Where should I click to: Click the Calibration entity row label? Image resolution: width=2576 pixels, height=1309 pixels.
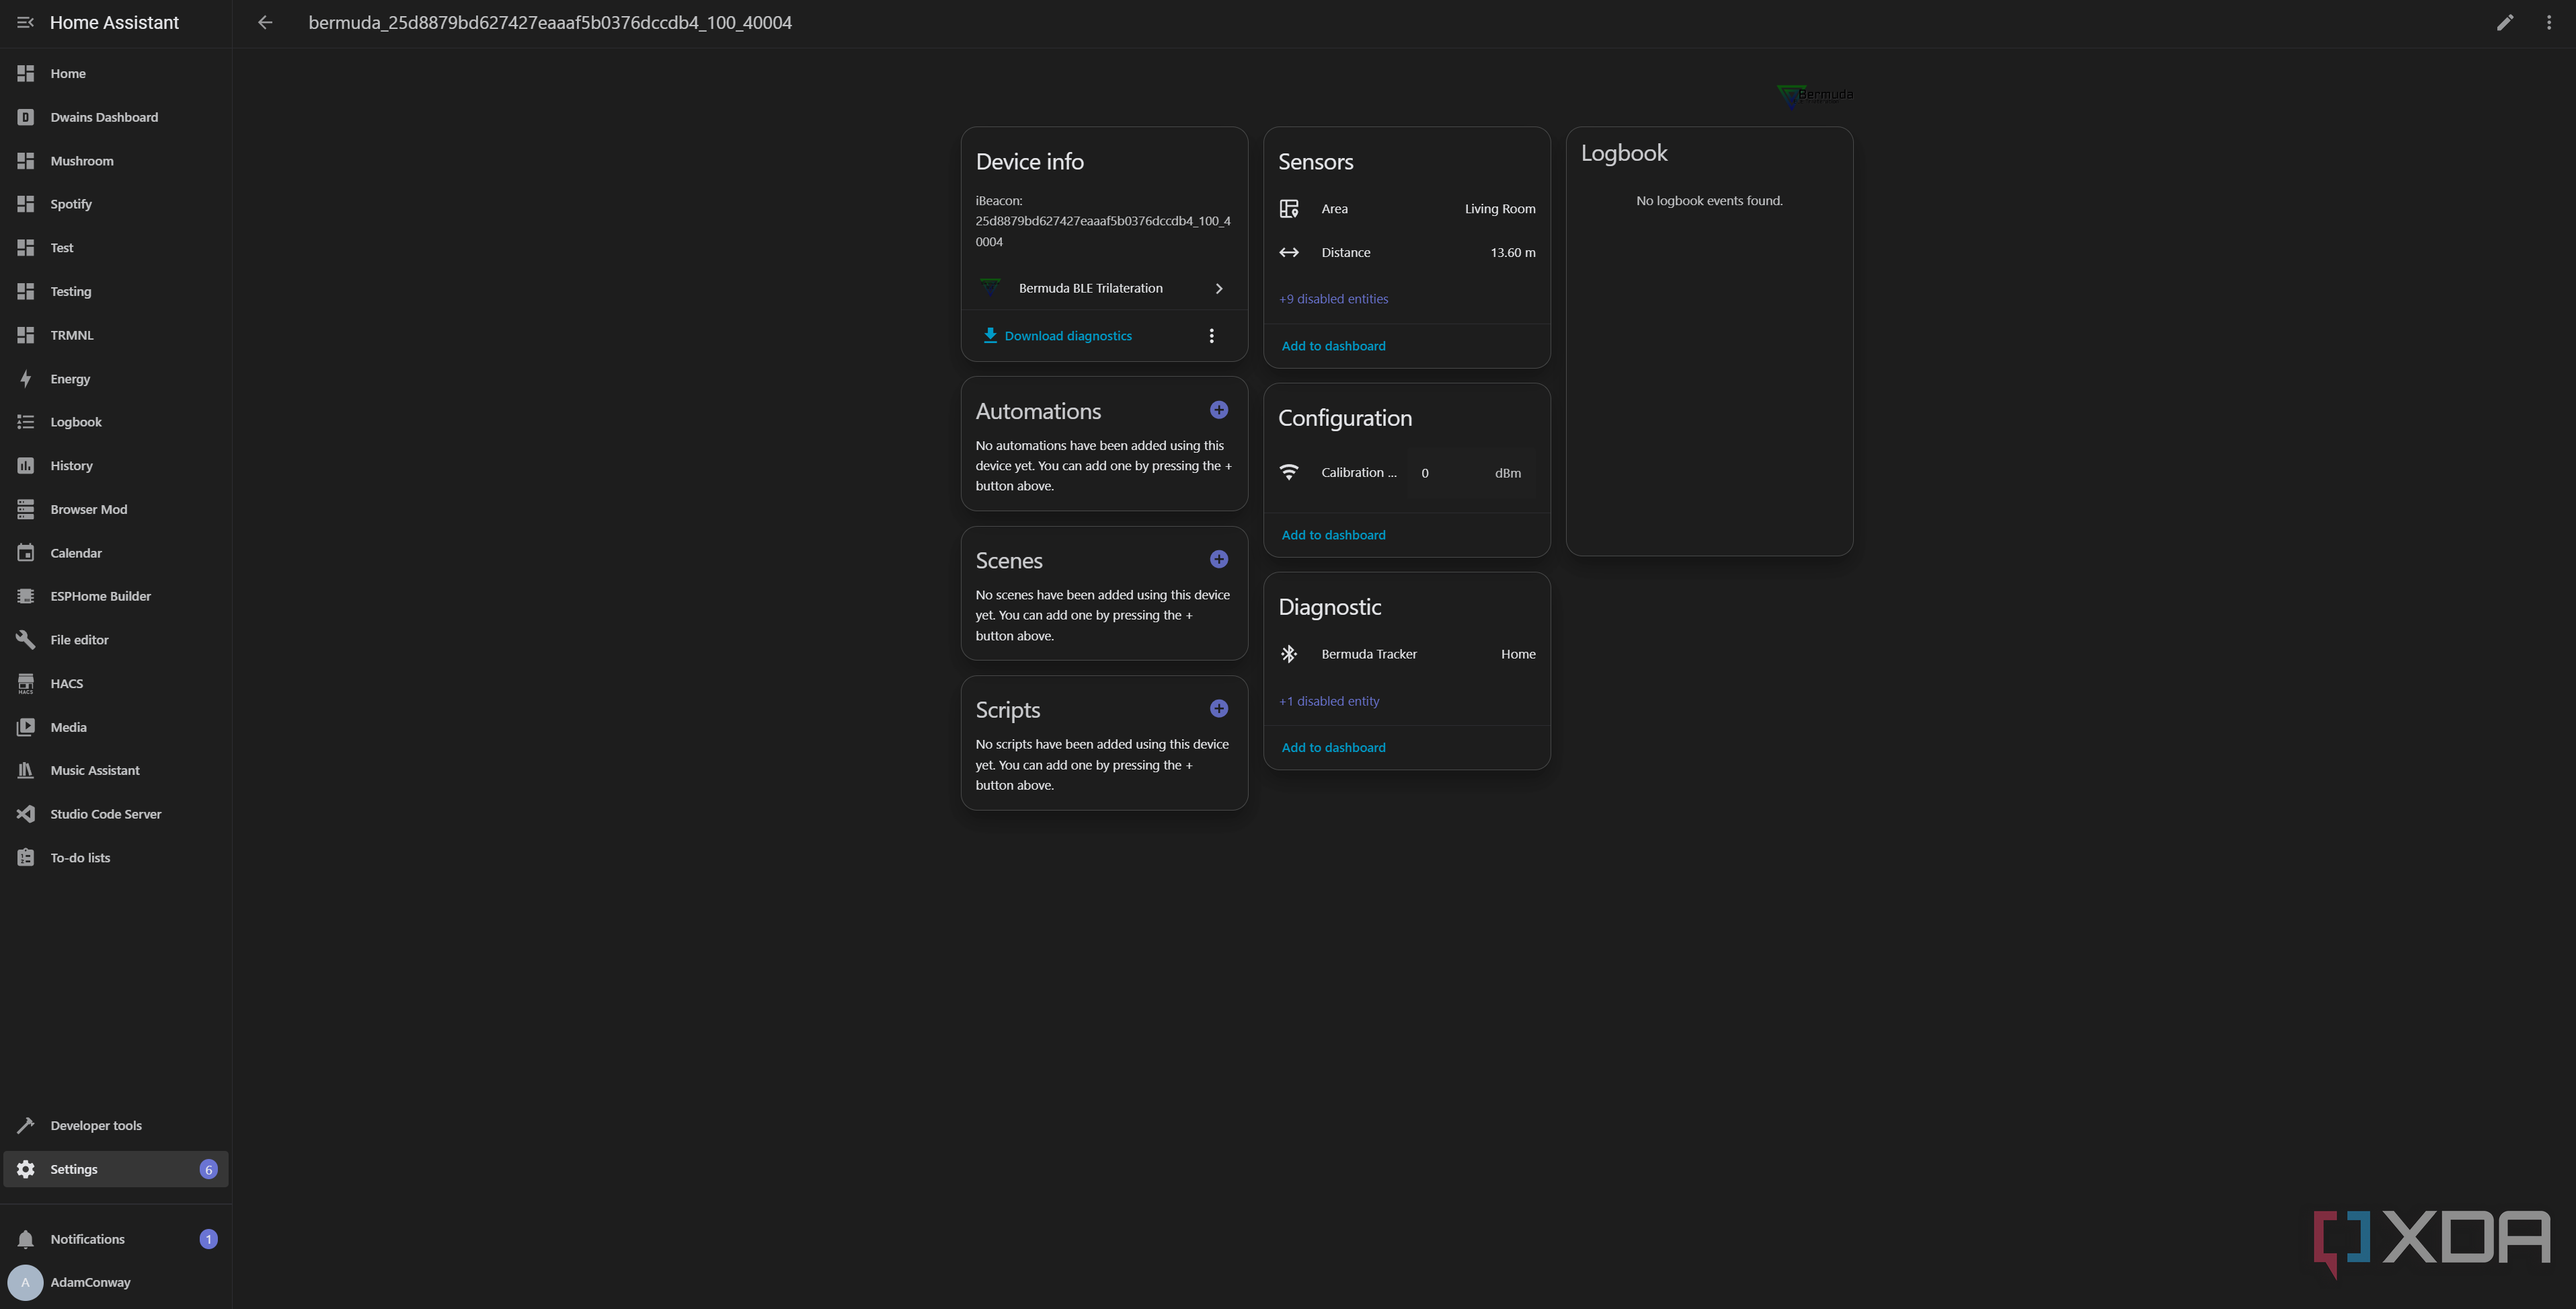pos(1358,473)
